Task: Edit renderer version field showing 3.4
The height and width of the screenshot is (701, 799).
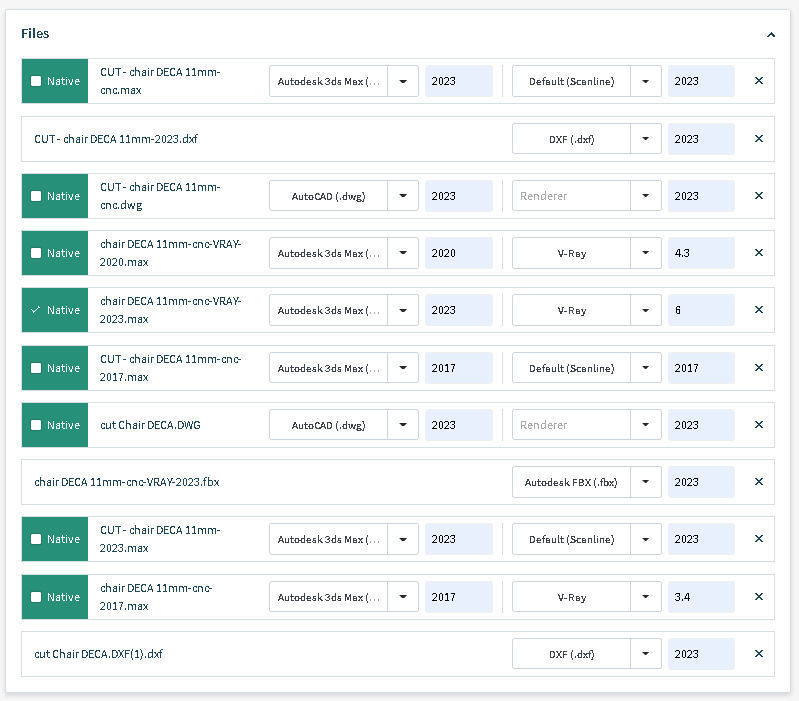Action: [700, 597]
